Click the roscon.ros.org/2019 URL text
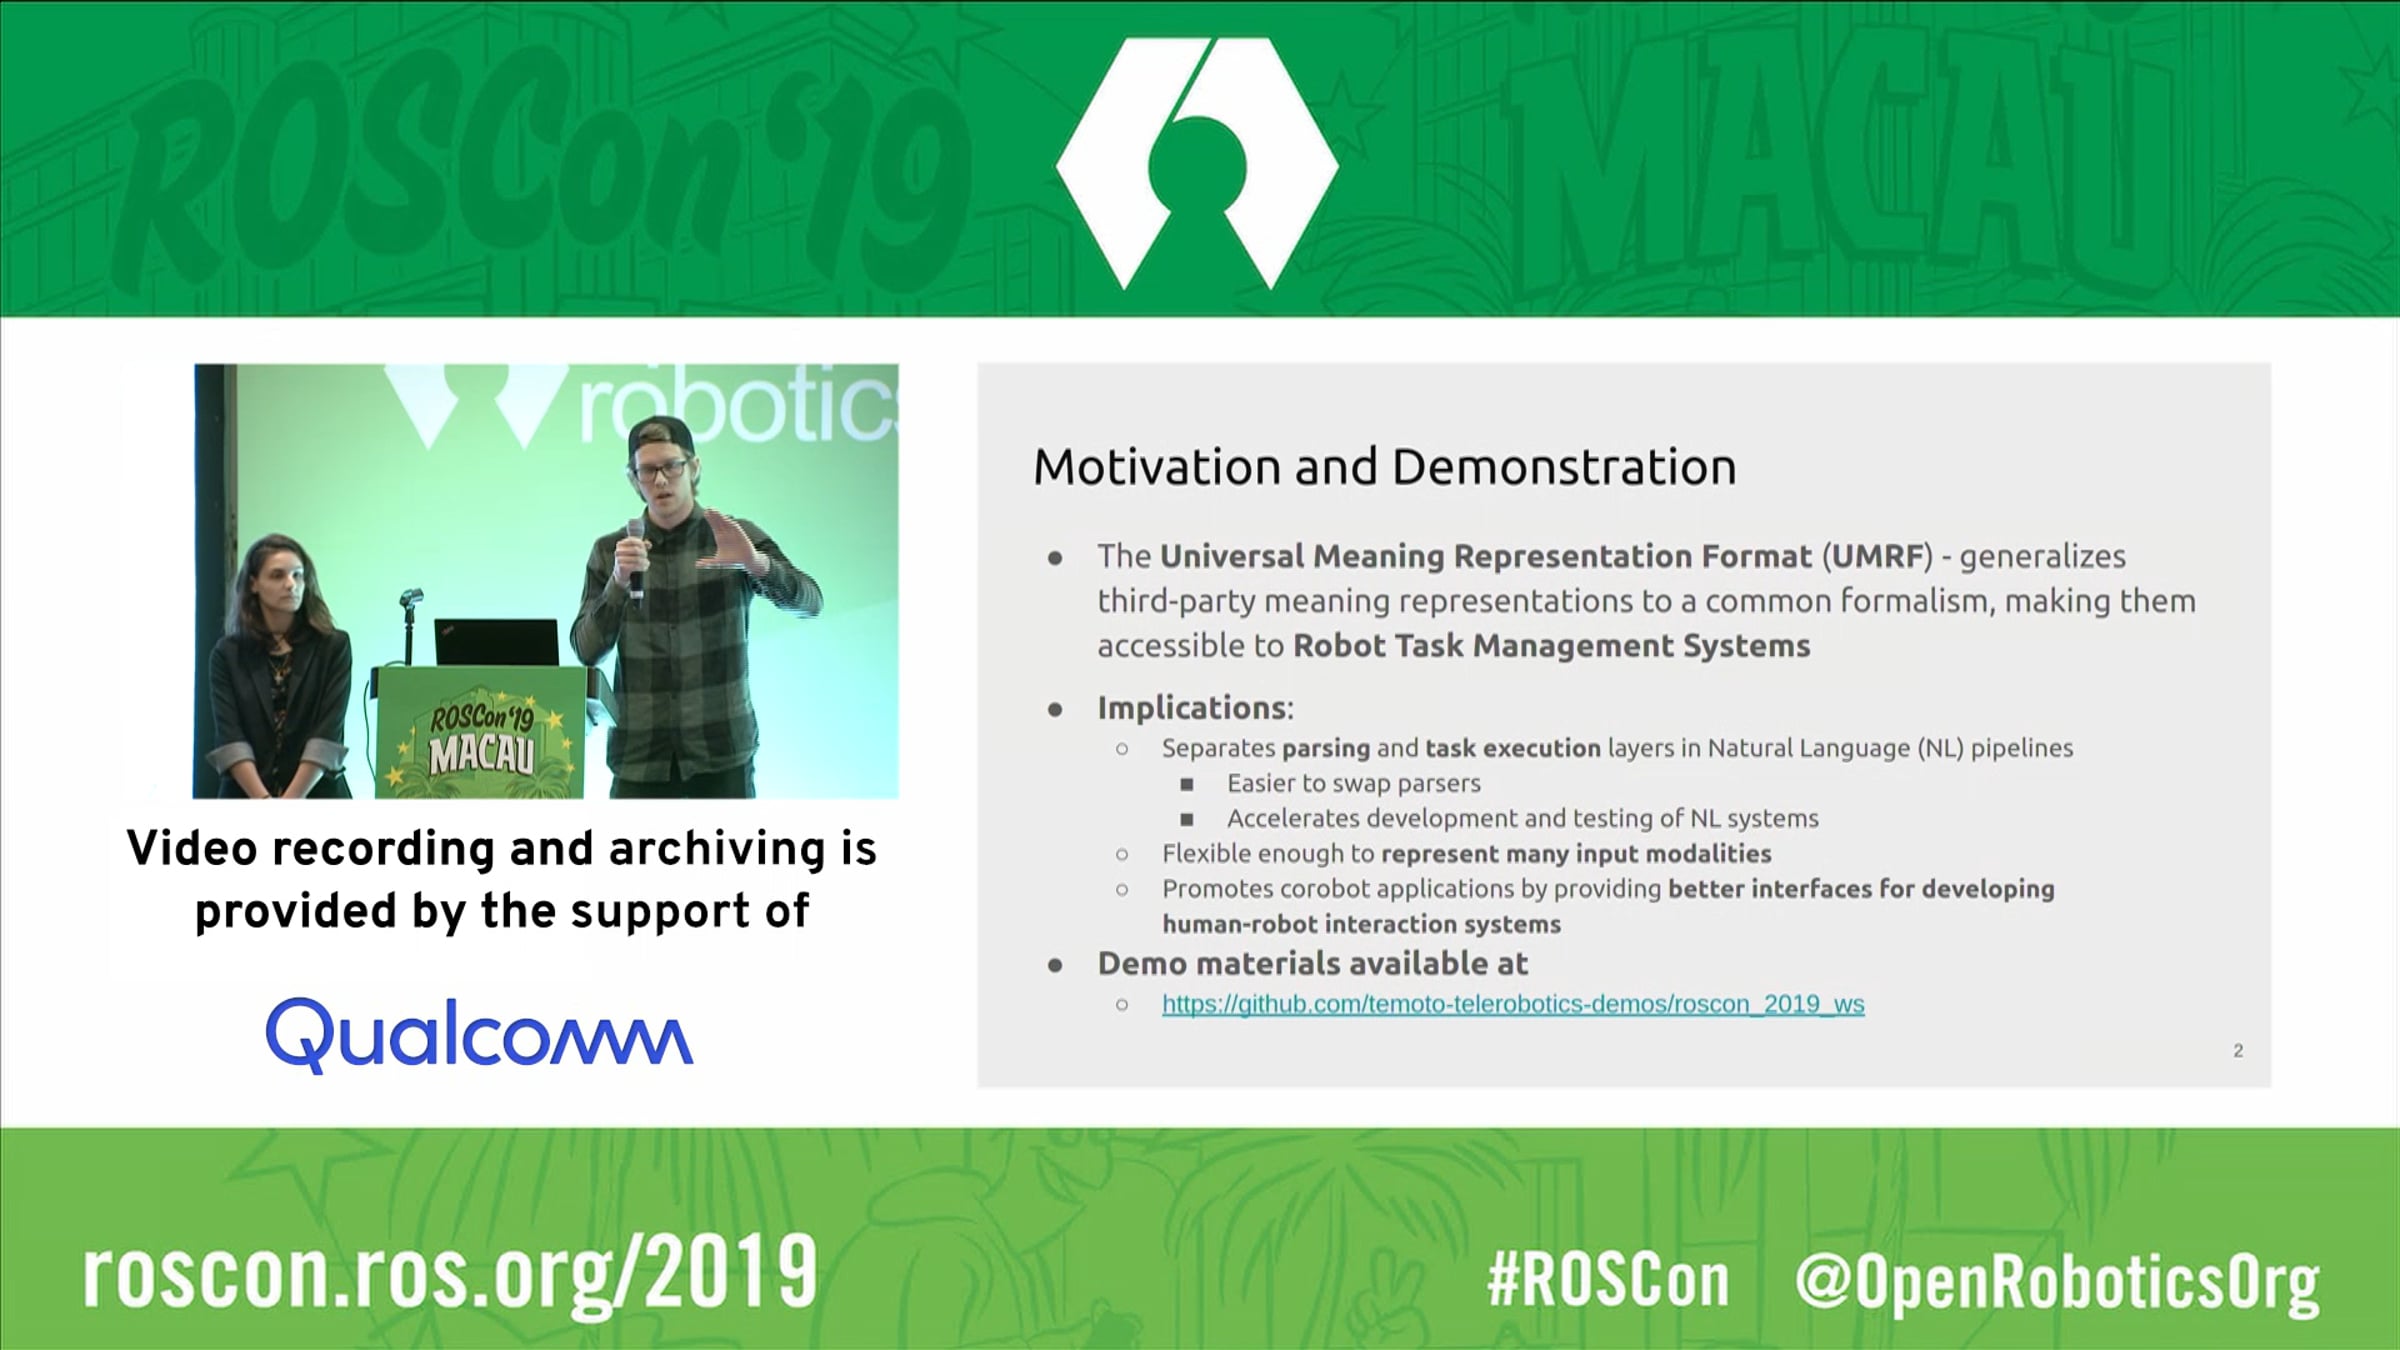The height and width of the screenshot is (1350, 2400). click(x=450, y=1273)
